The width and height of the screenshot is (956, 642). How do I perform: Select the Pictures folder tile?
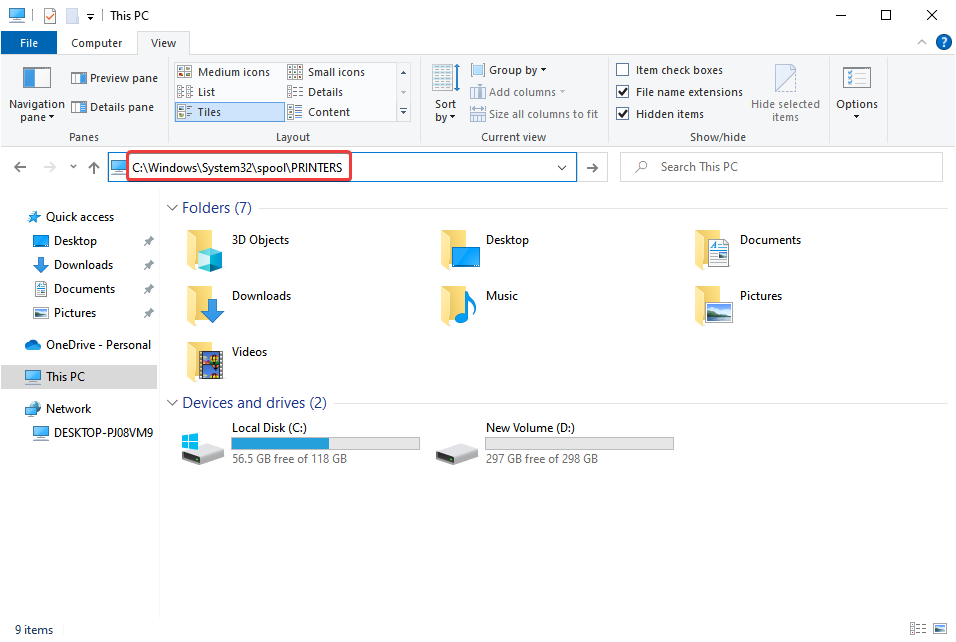tap(738, 306)
